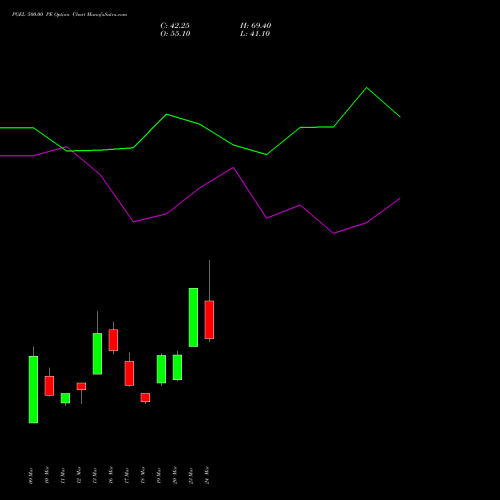
Task: Click the green indicator line's highest peak
Action: click(x=367, y=88)
